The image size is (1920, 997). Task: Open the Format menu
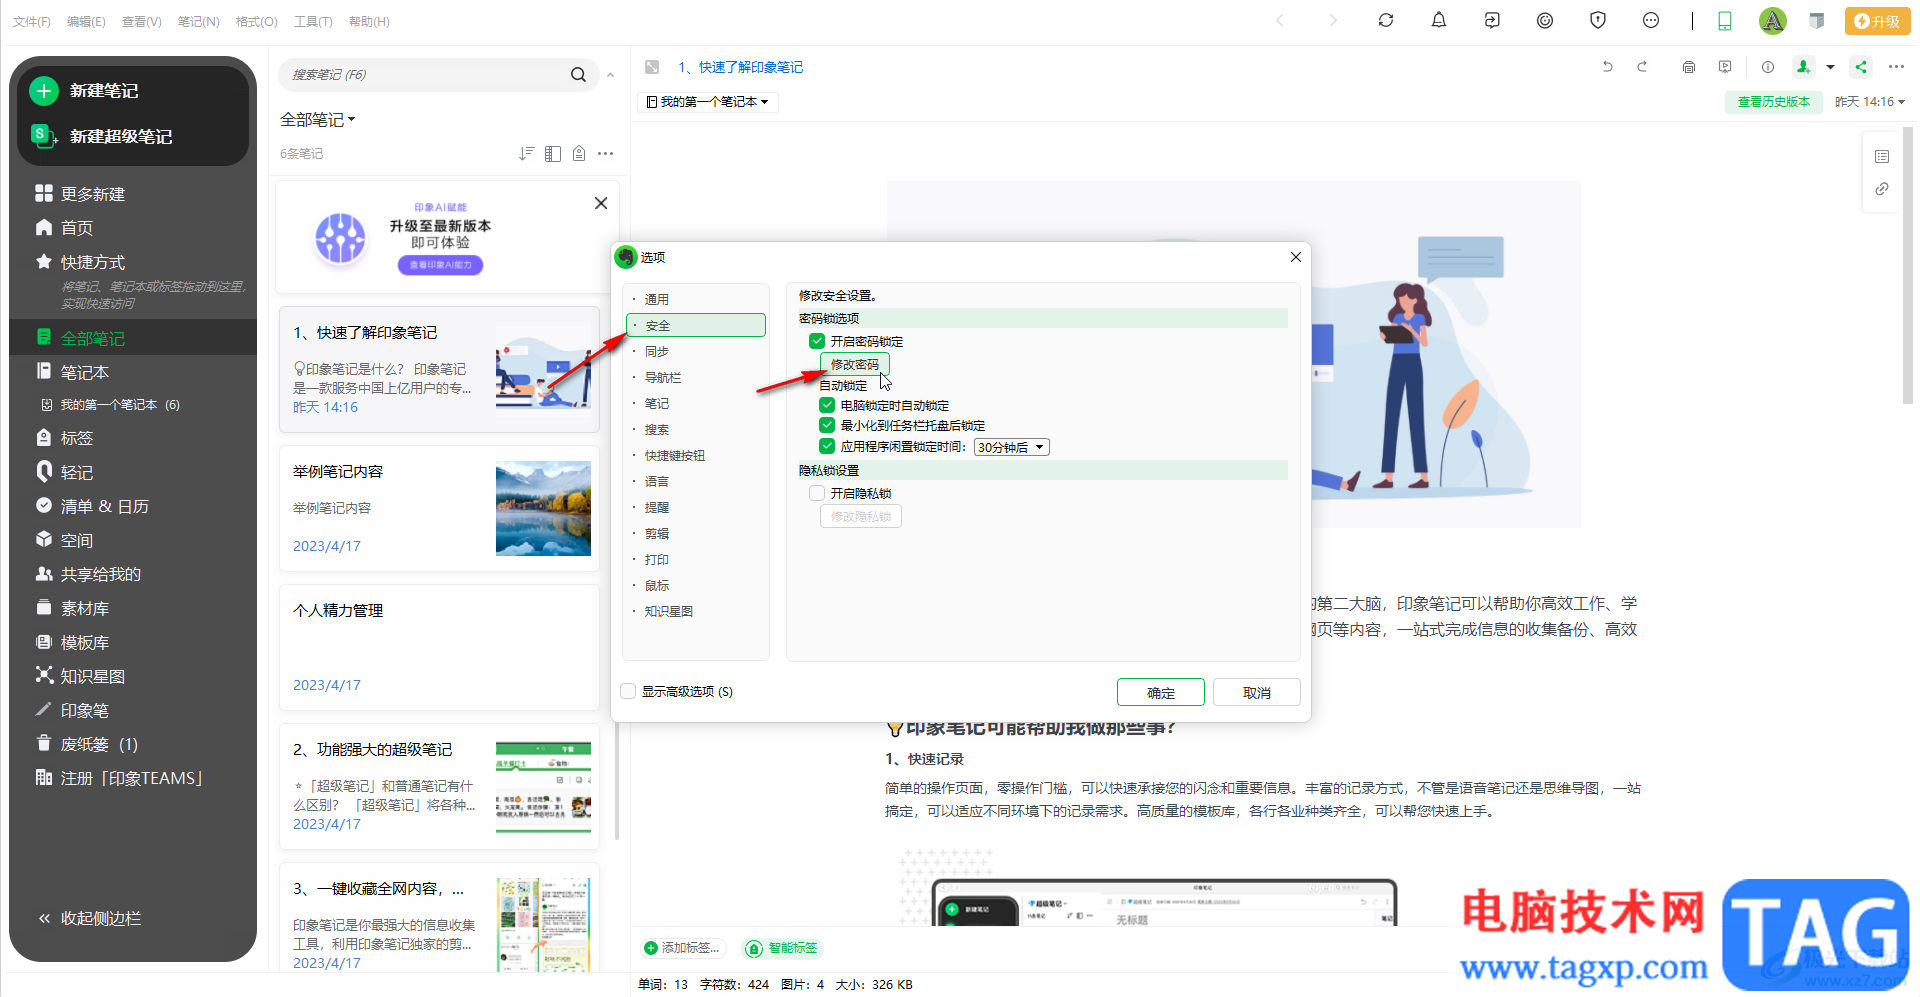256,21
